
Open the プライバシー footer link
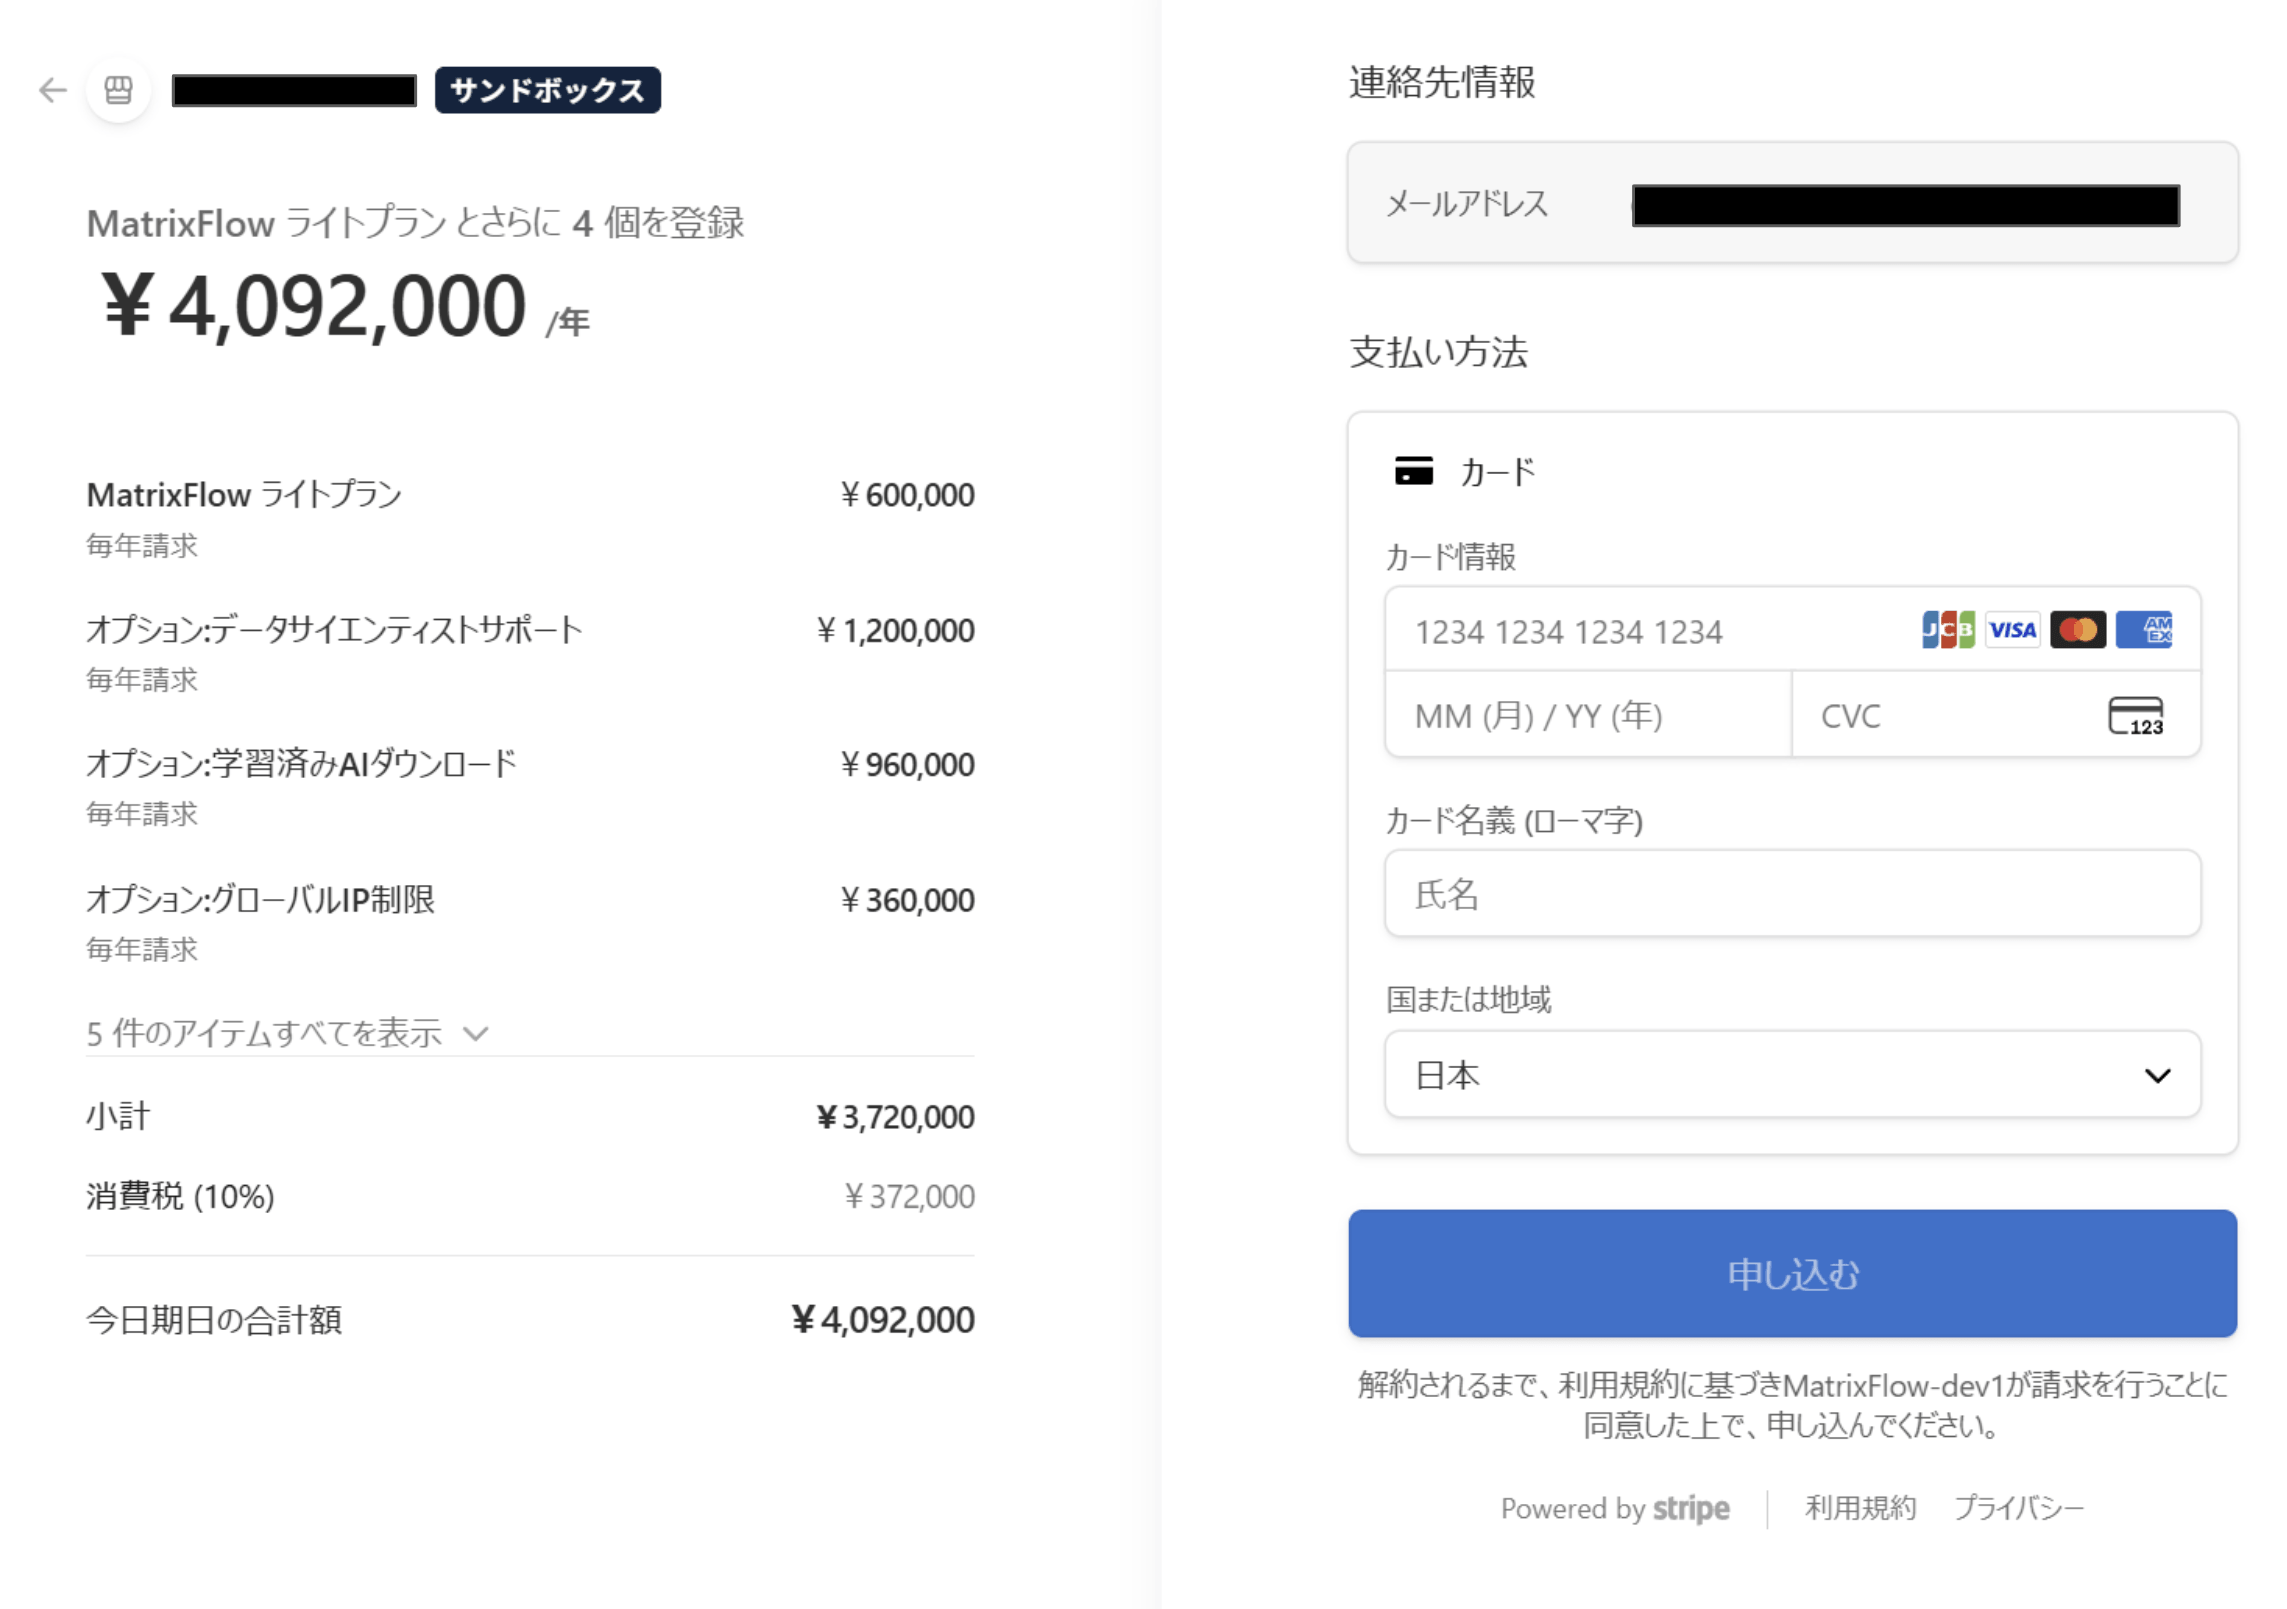pos(2018,1507)
